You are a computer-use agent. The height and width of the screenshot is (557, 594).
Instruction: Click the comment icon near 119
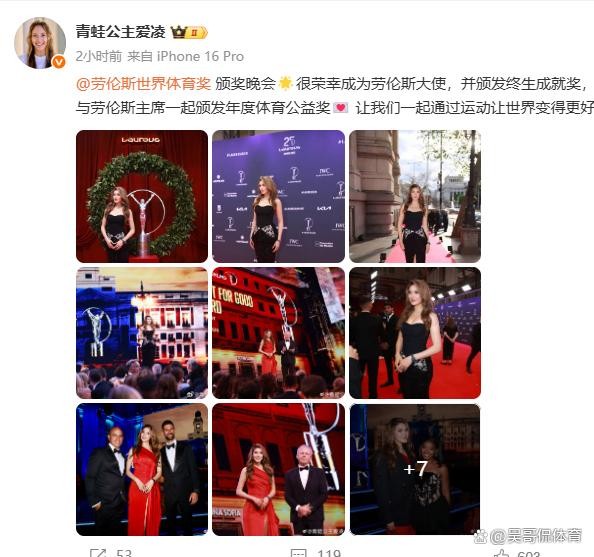(x=298, y=553)
